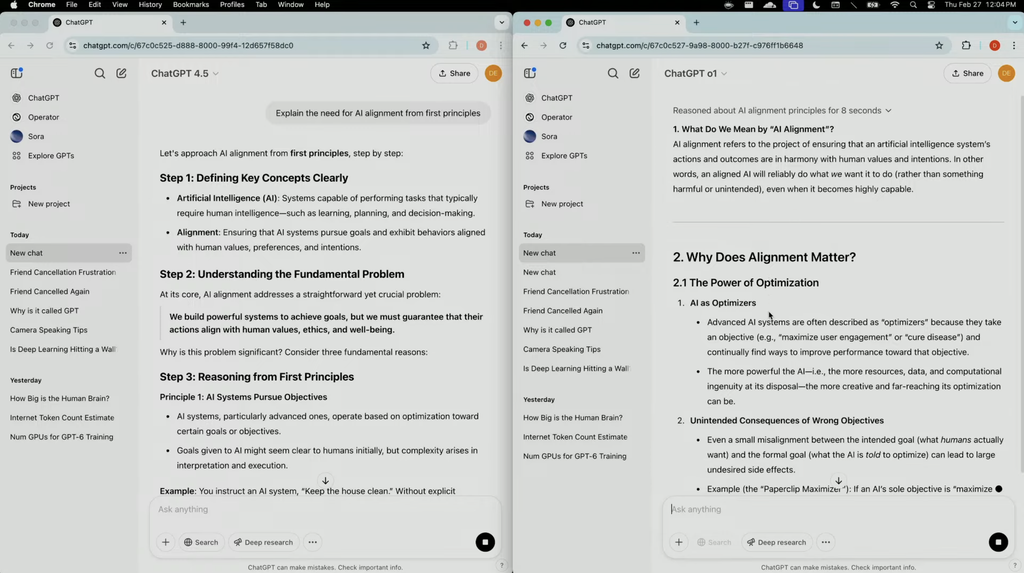Viewport: 1024px width, 573px height.
Task: Open new tab in right browser window
Action: pos(696,22)
